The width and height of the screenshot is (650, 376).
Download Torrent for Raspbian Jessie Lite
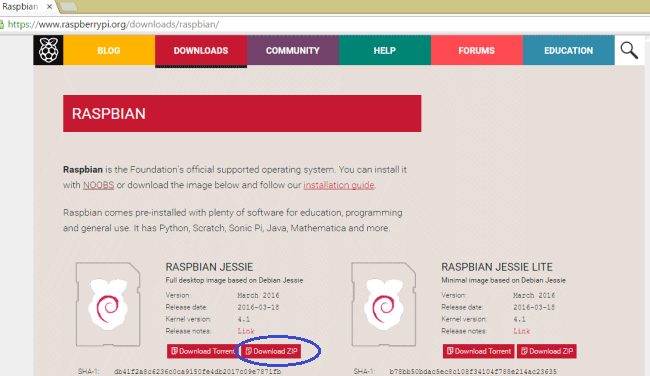[478, 351]
